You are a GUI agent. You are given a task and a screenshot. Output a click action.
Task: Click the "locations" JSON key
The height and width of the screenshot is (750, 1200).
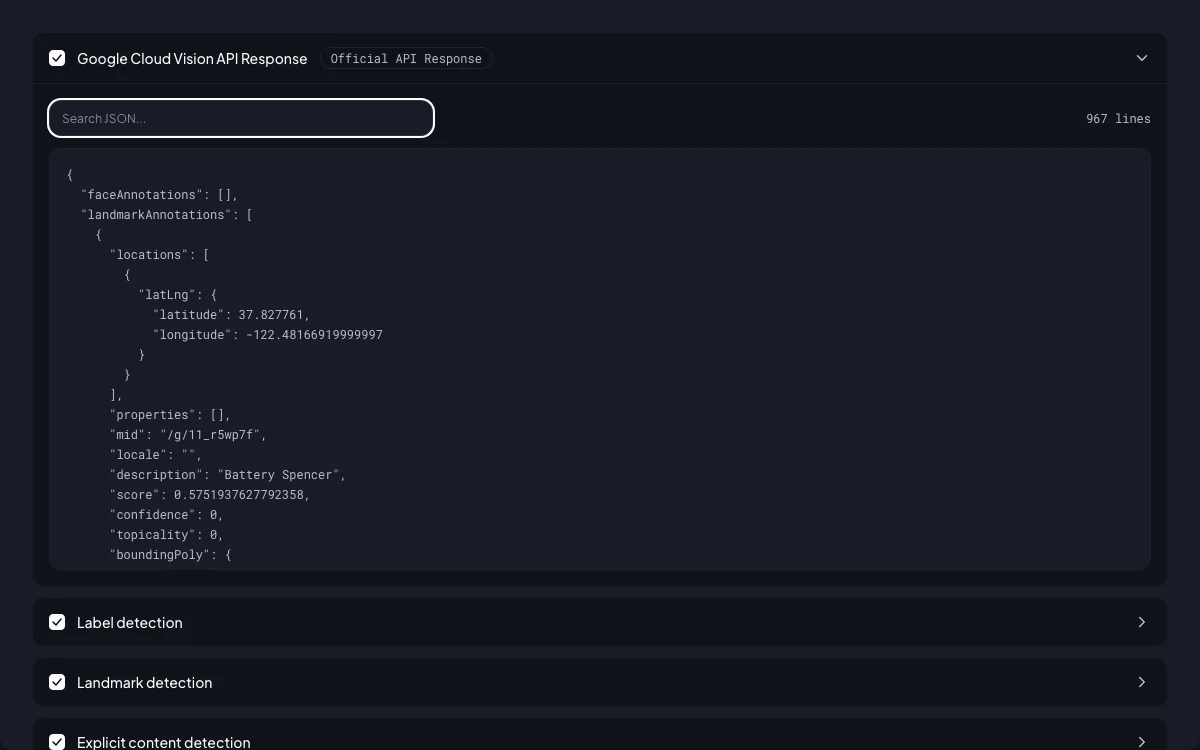pos(149,255)
